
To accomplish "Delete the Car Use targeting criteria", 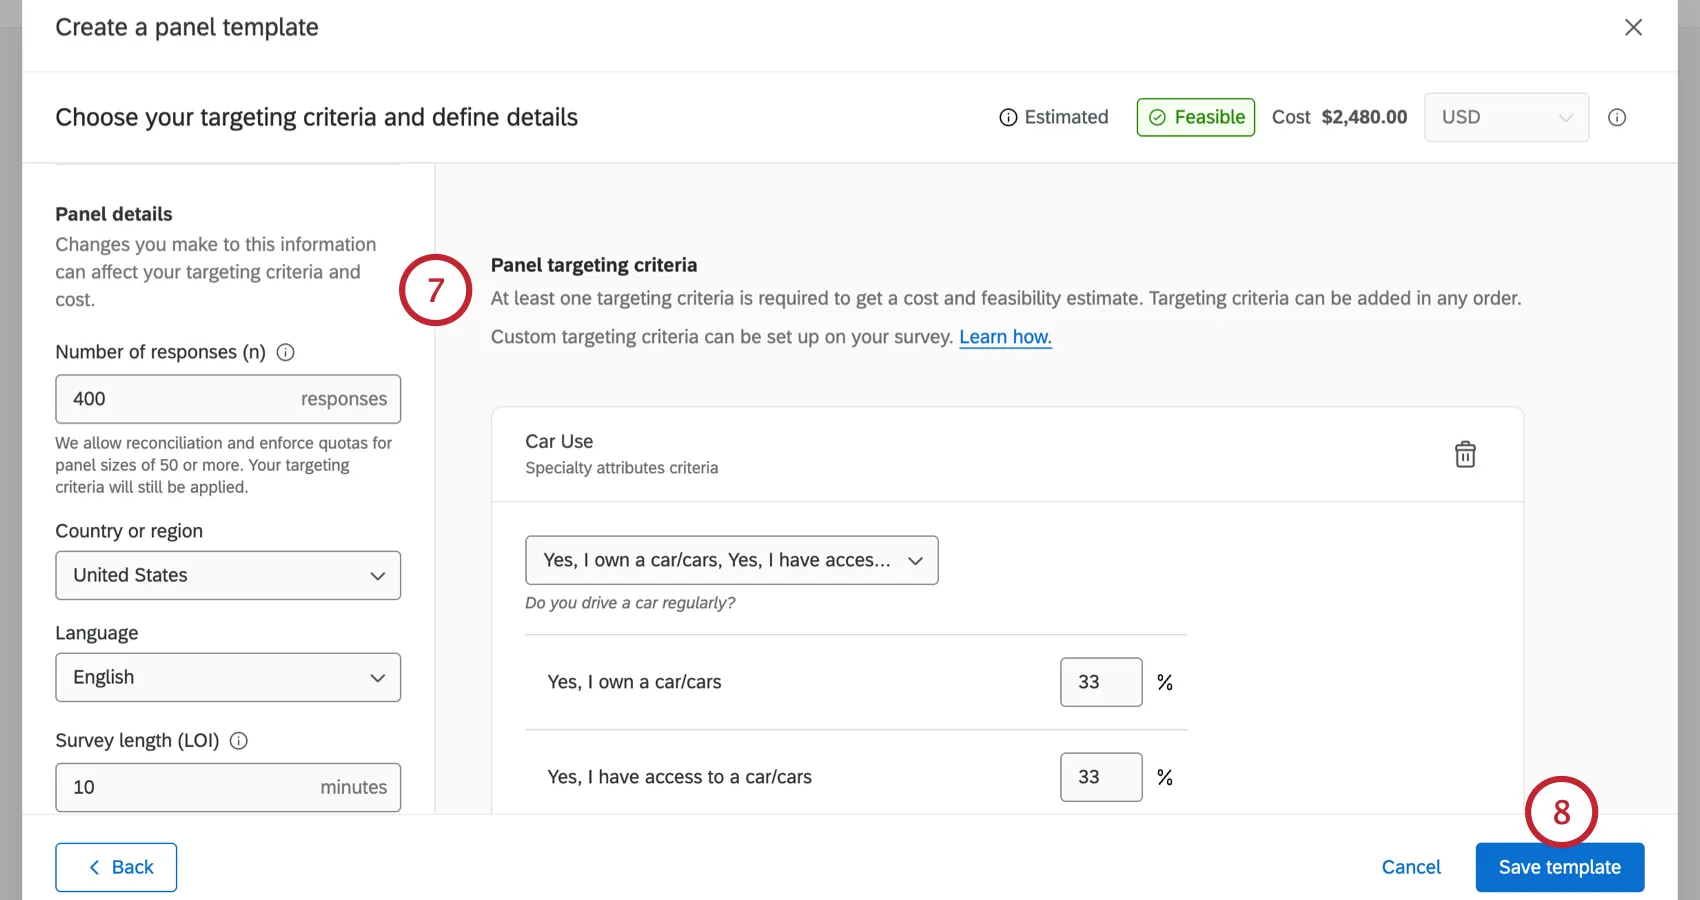I will (x=1465, y=454).
